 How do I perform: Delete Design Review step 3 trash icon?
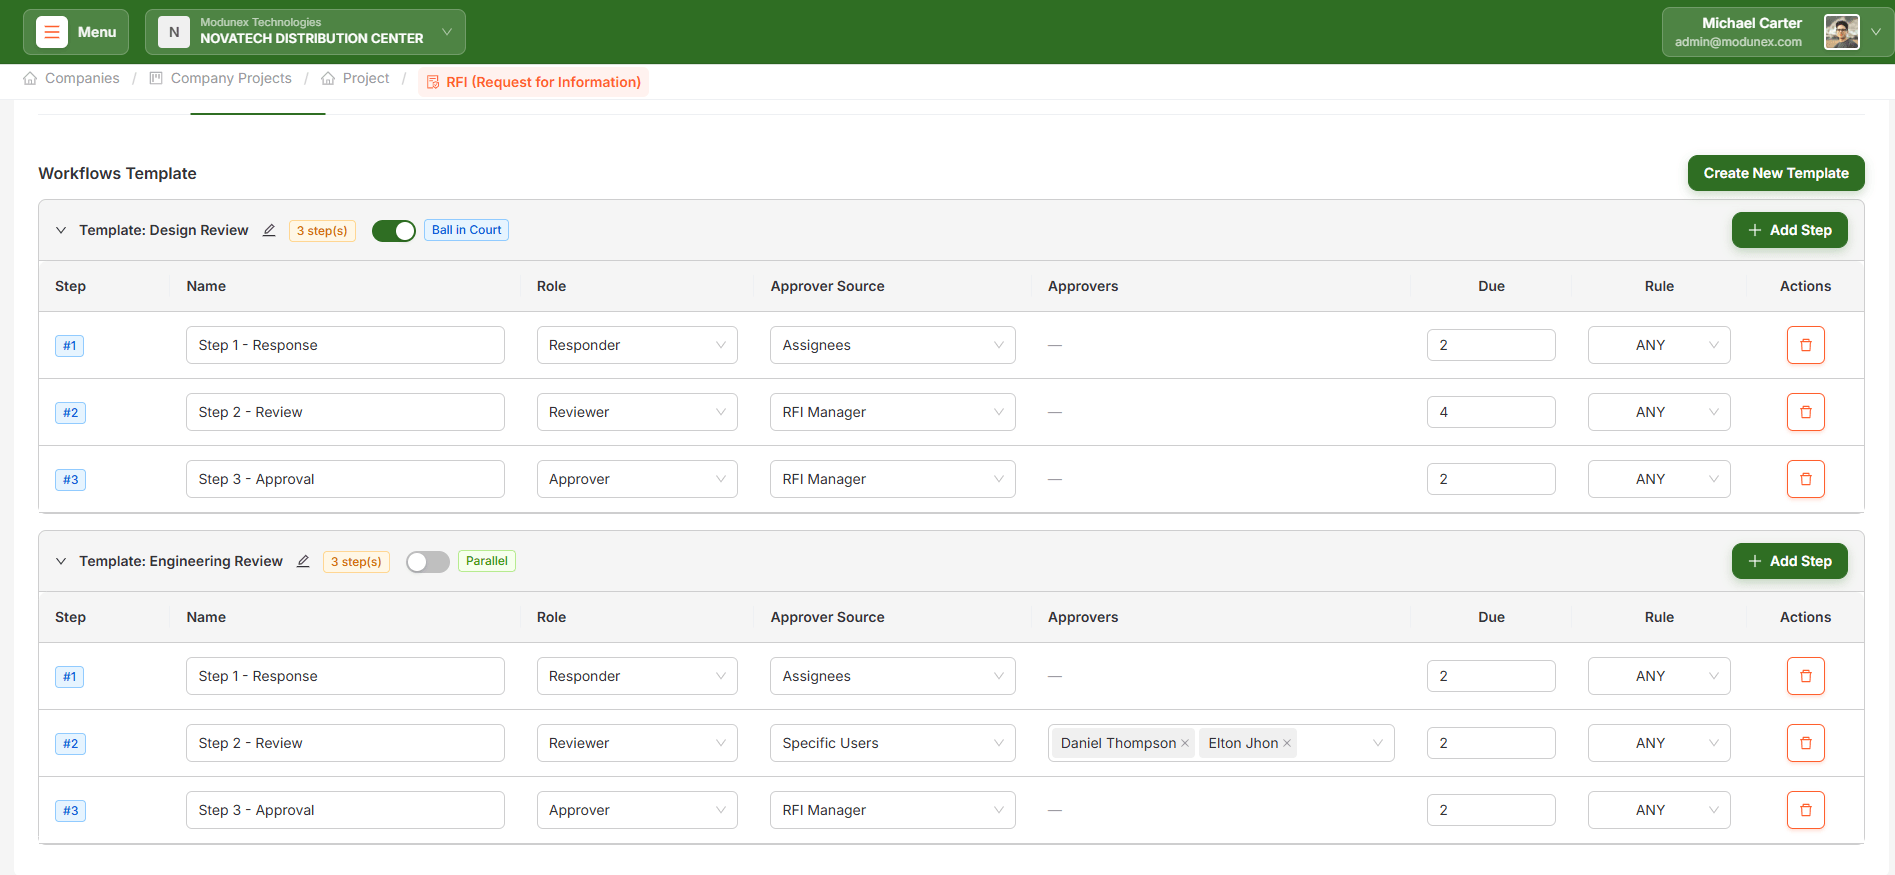(1806, 479)
